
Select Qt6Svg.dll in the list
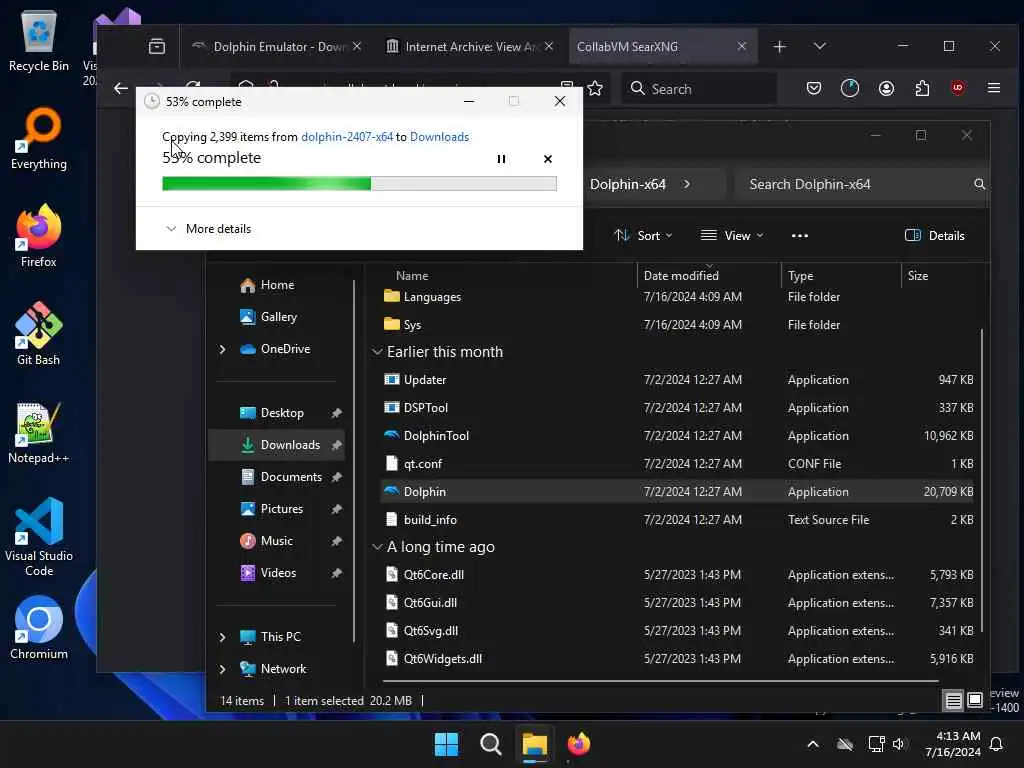click(677, 631)
